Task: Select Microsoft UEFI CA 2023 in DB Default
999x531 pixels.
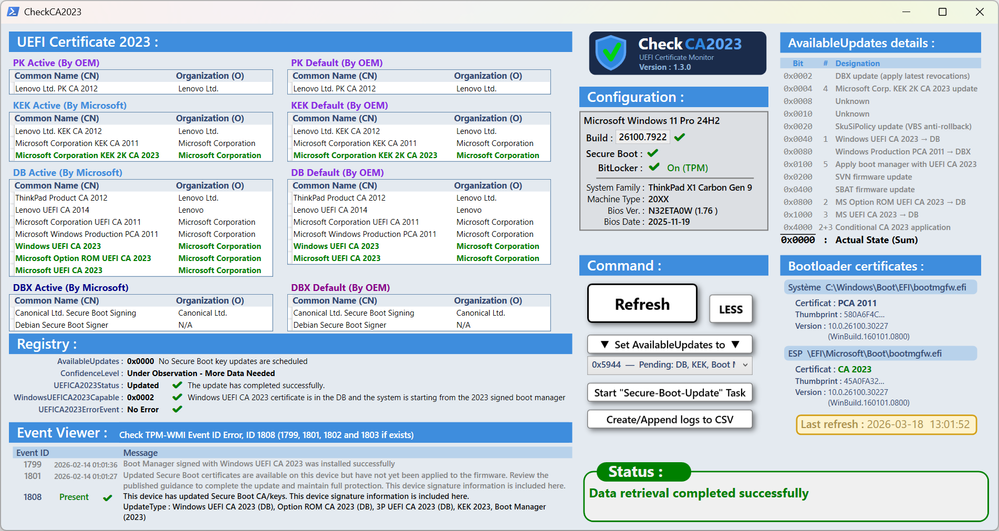Action: [x=419, y=259]
